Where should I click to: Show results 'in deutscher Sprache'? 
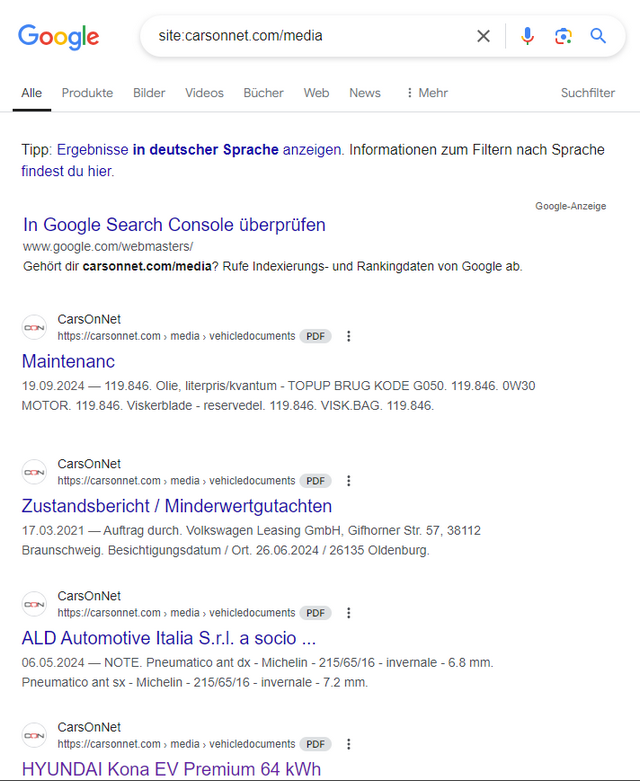coord(205,150)
